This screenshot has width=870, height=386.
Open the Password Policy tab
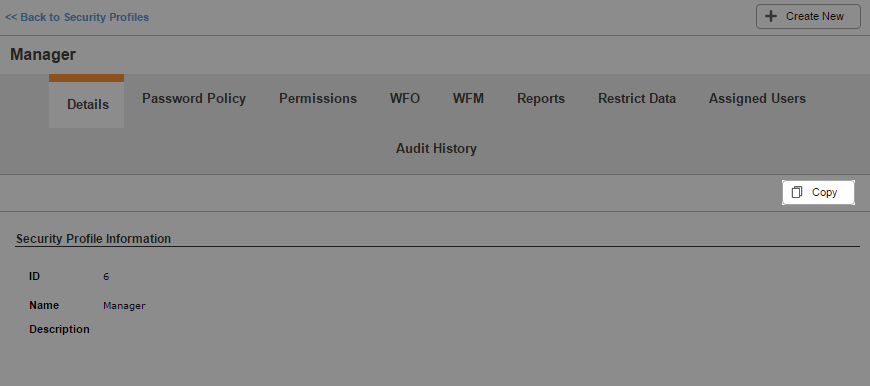coord(194,98)
